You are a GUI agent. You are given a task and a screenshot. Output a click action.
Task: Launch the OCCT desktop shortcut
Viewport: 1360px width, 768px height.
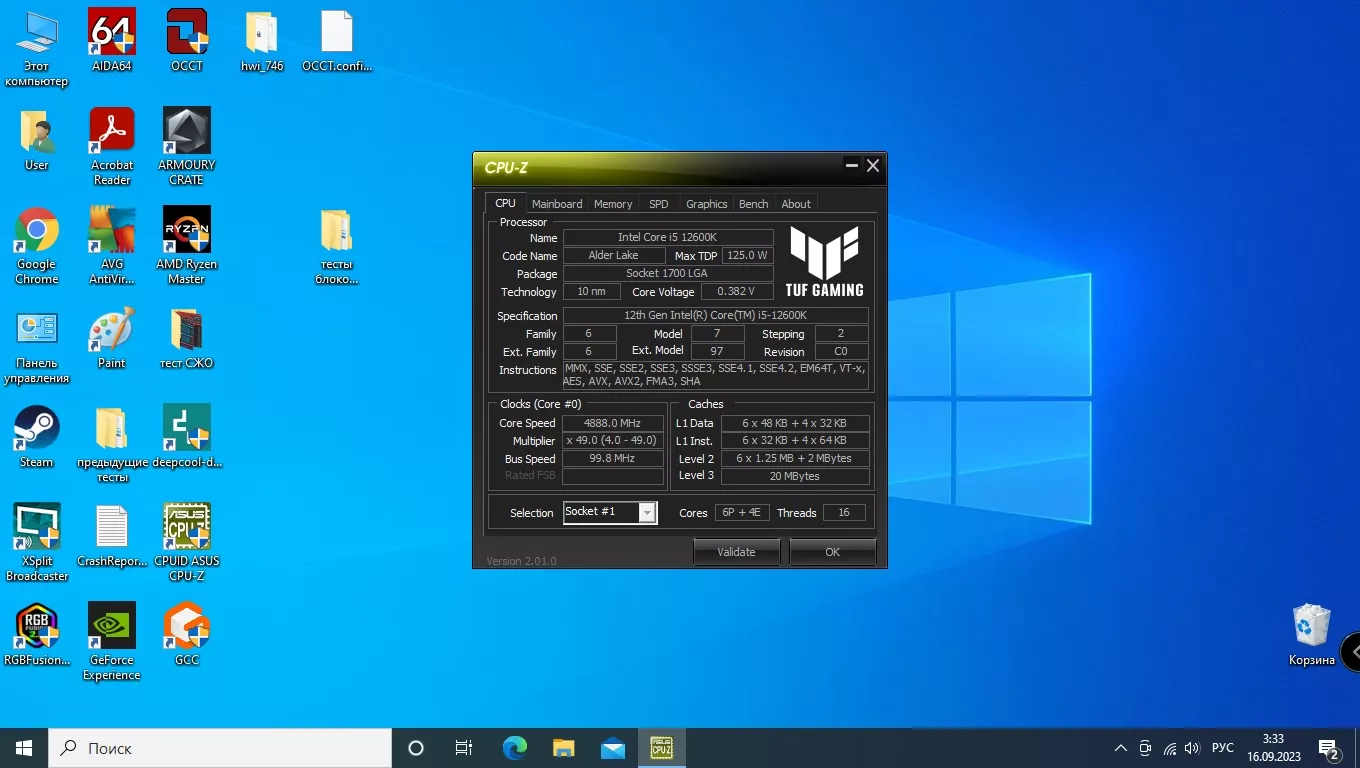[187, 40]
